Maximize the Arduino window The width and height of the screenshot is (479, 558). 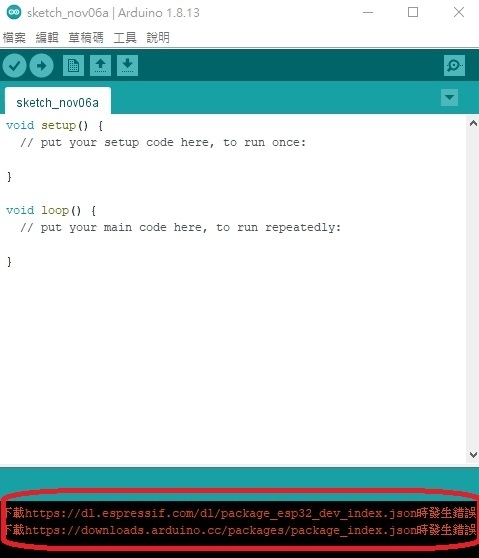pos(413,12)
